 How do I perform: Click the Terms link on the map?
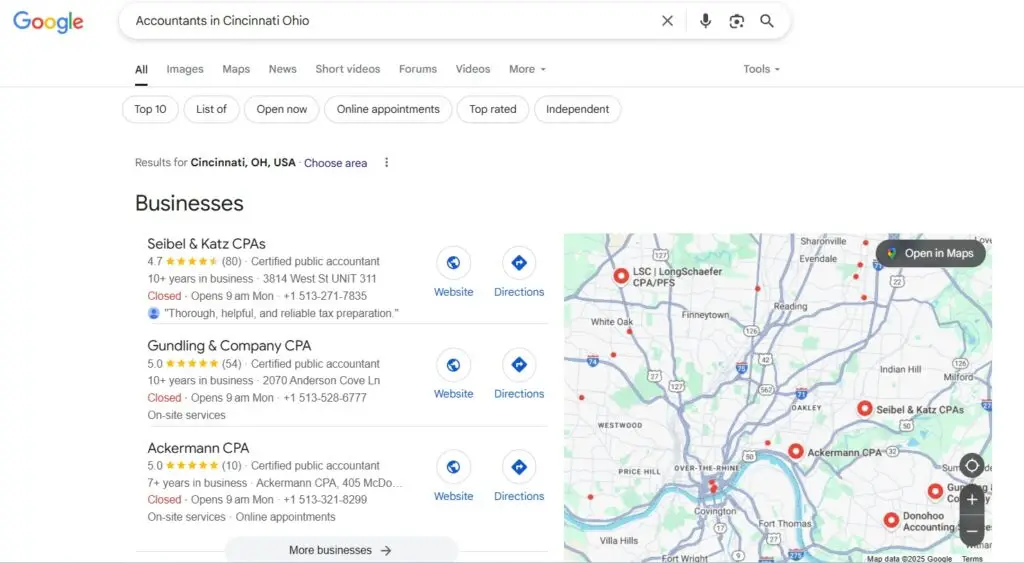(972, 558)
